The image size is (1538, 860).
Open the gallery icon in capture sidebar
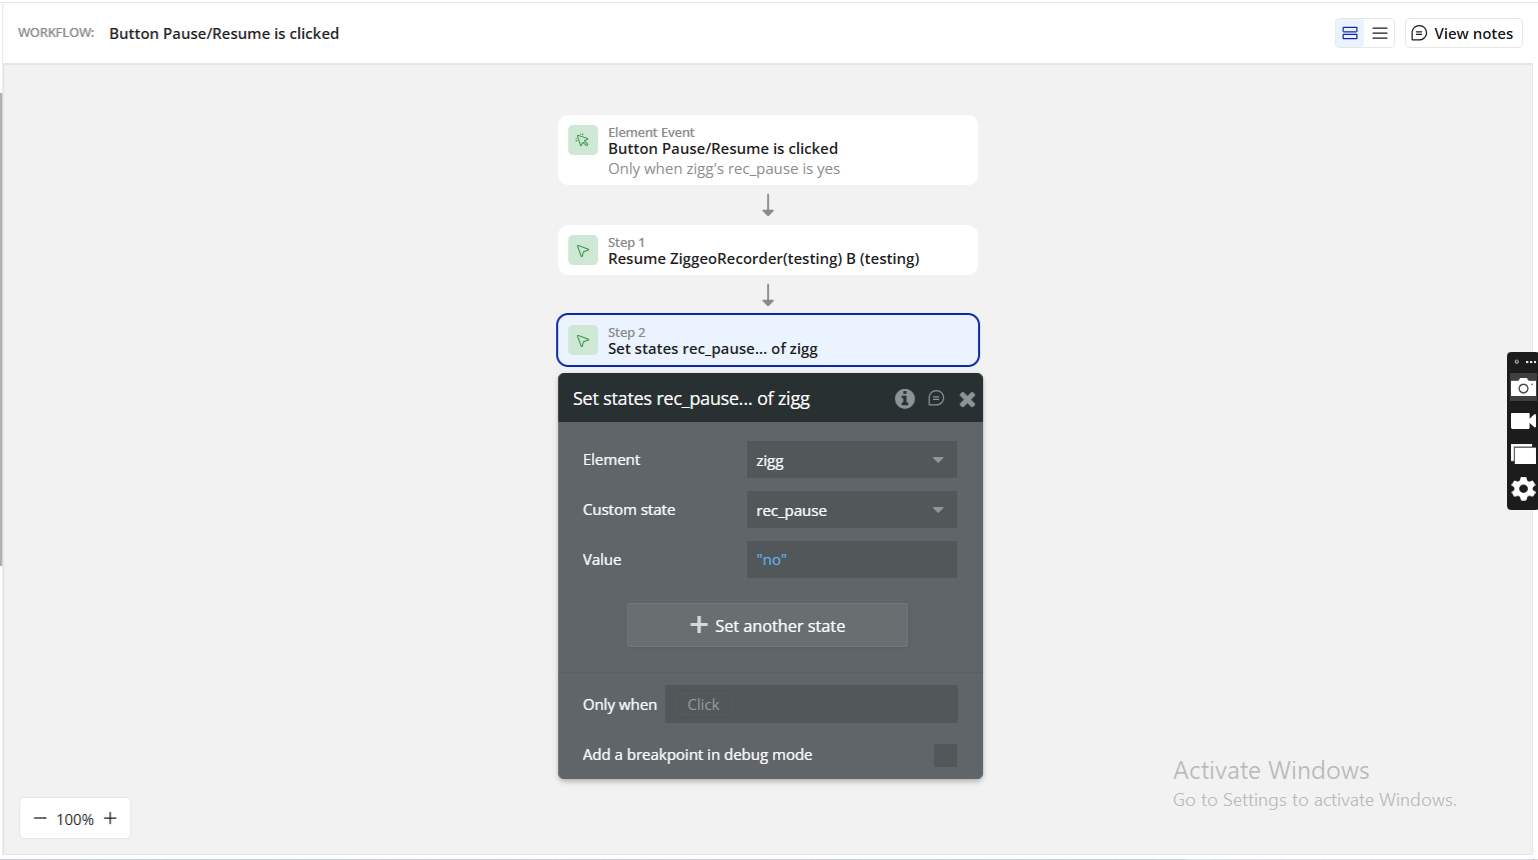pos(1522,455)
